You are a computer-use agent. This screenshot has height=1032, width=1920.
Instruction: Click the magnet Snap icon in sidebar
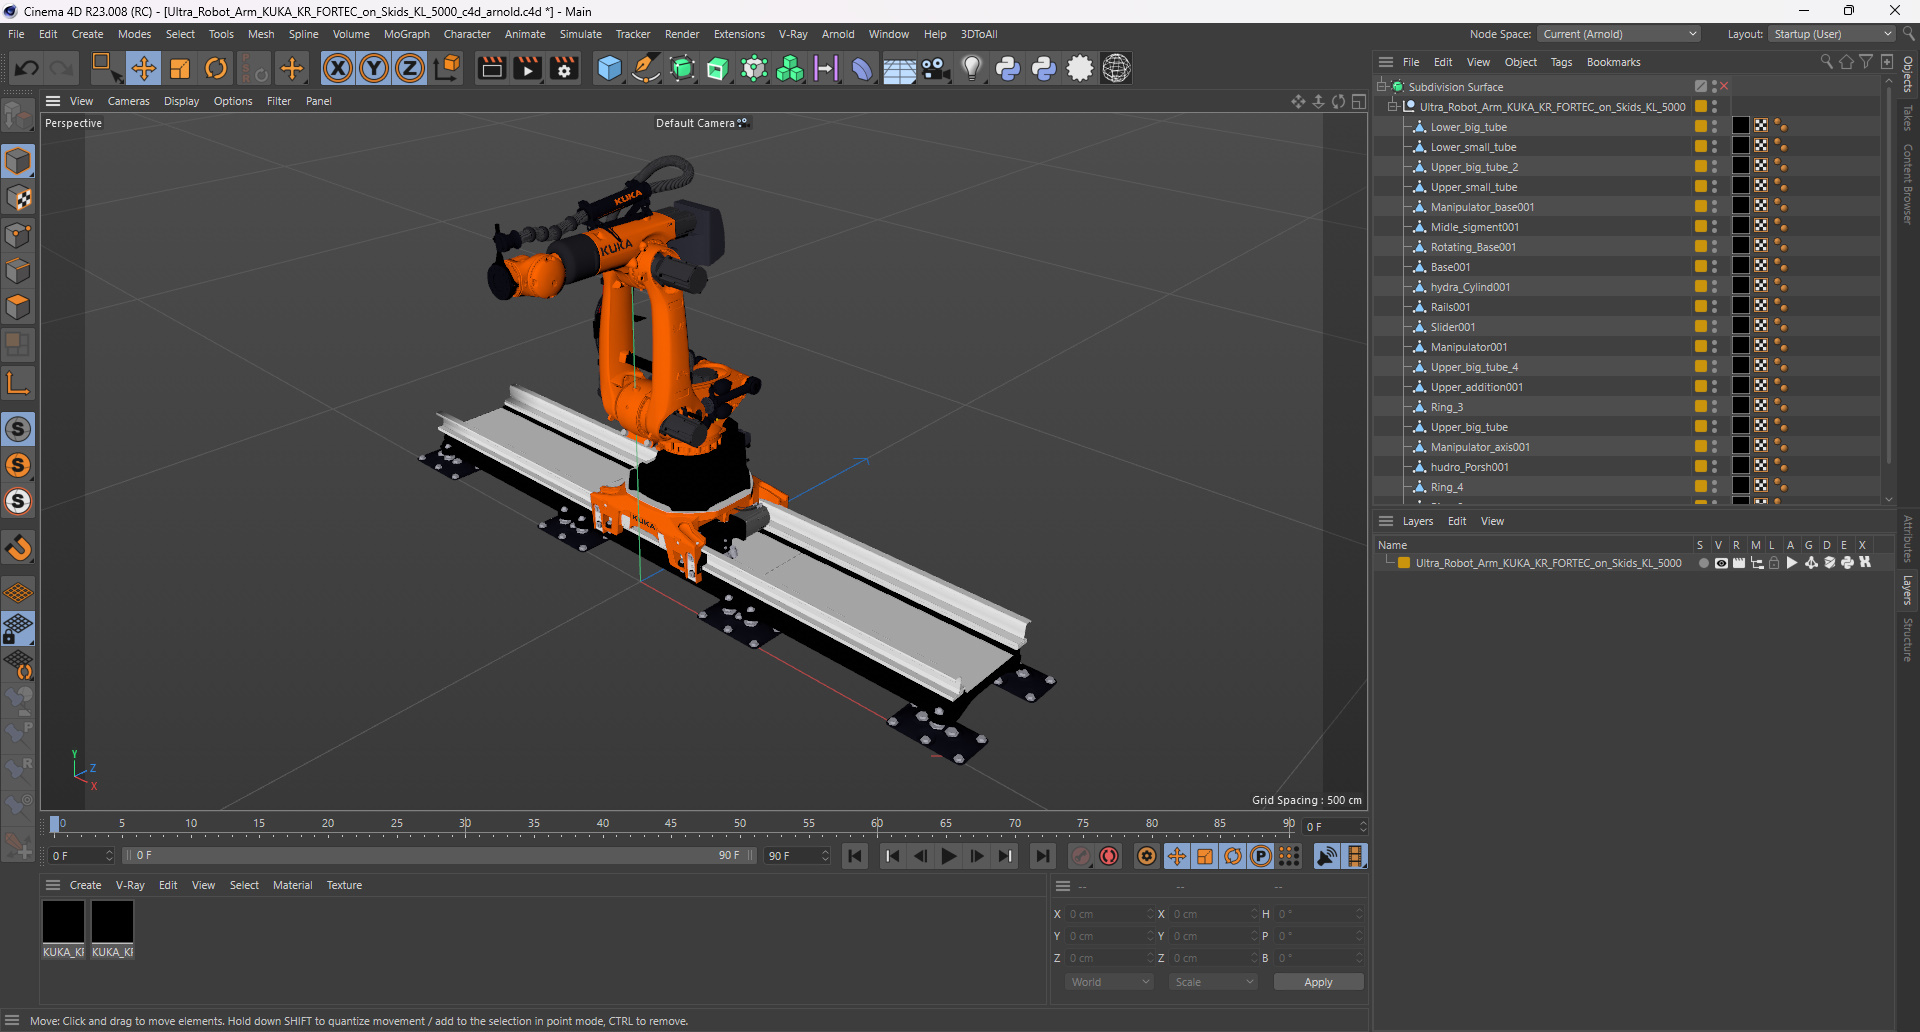tap(18, 547)
